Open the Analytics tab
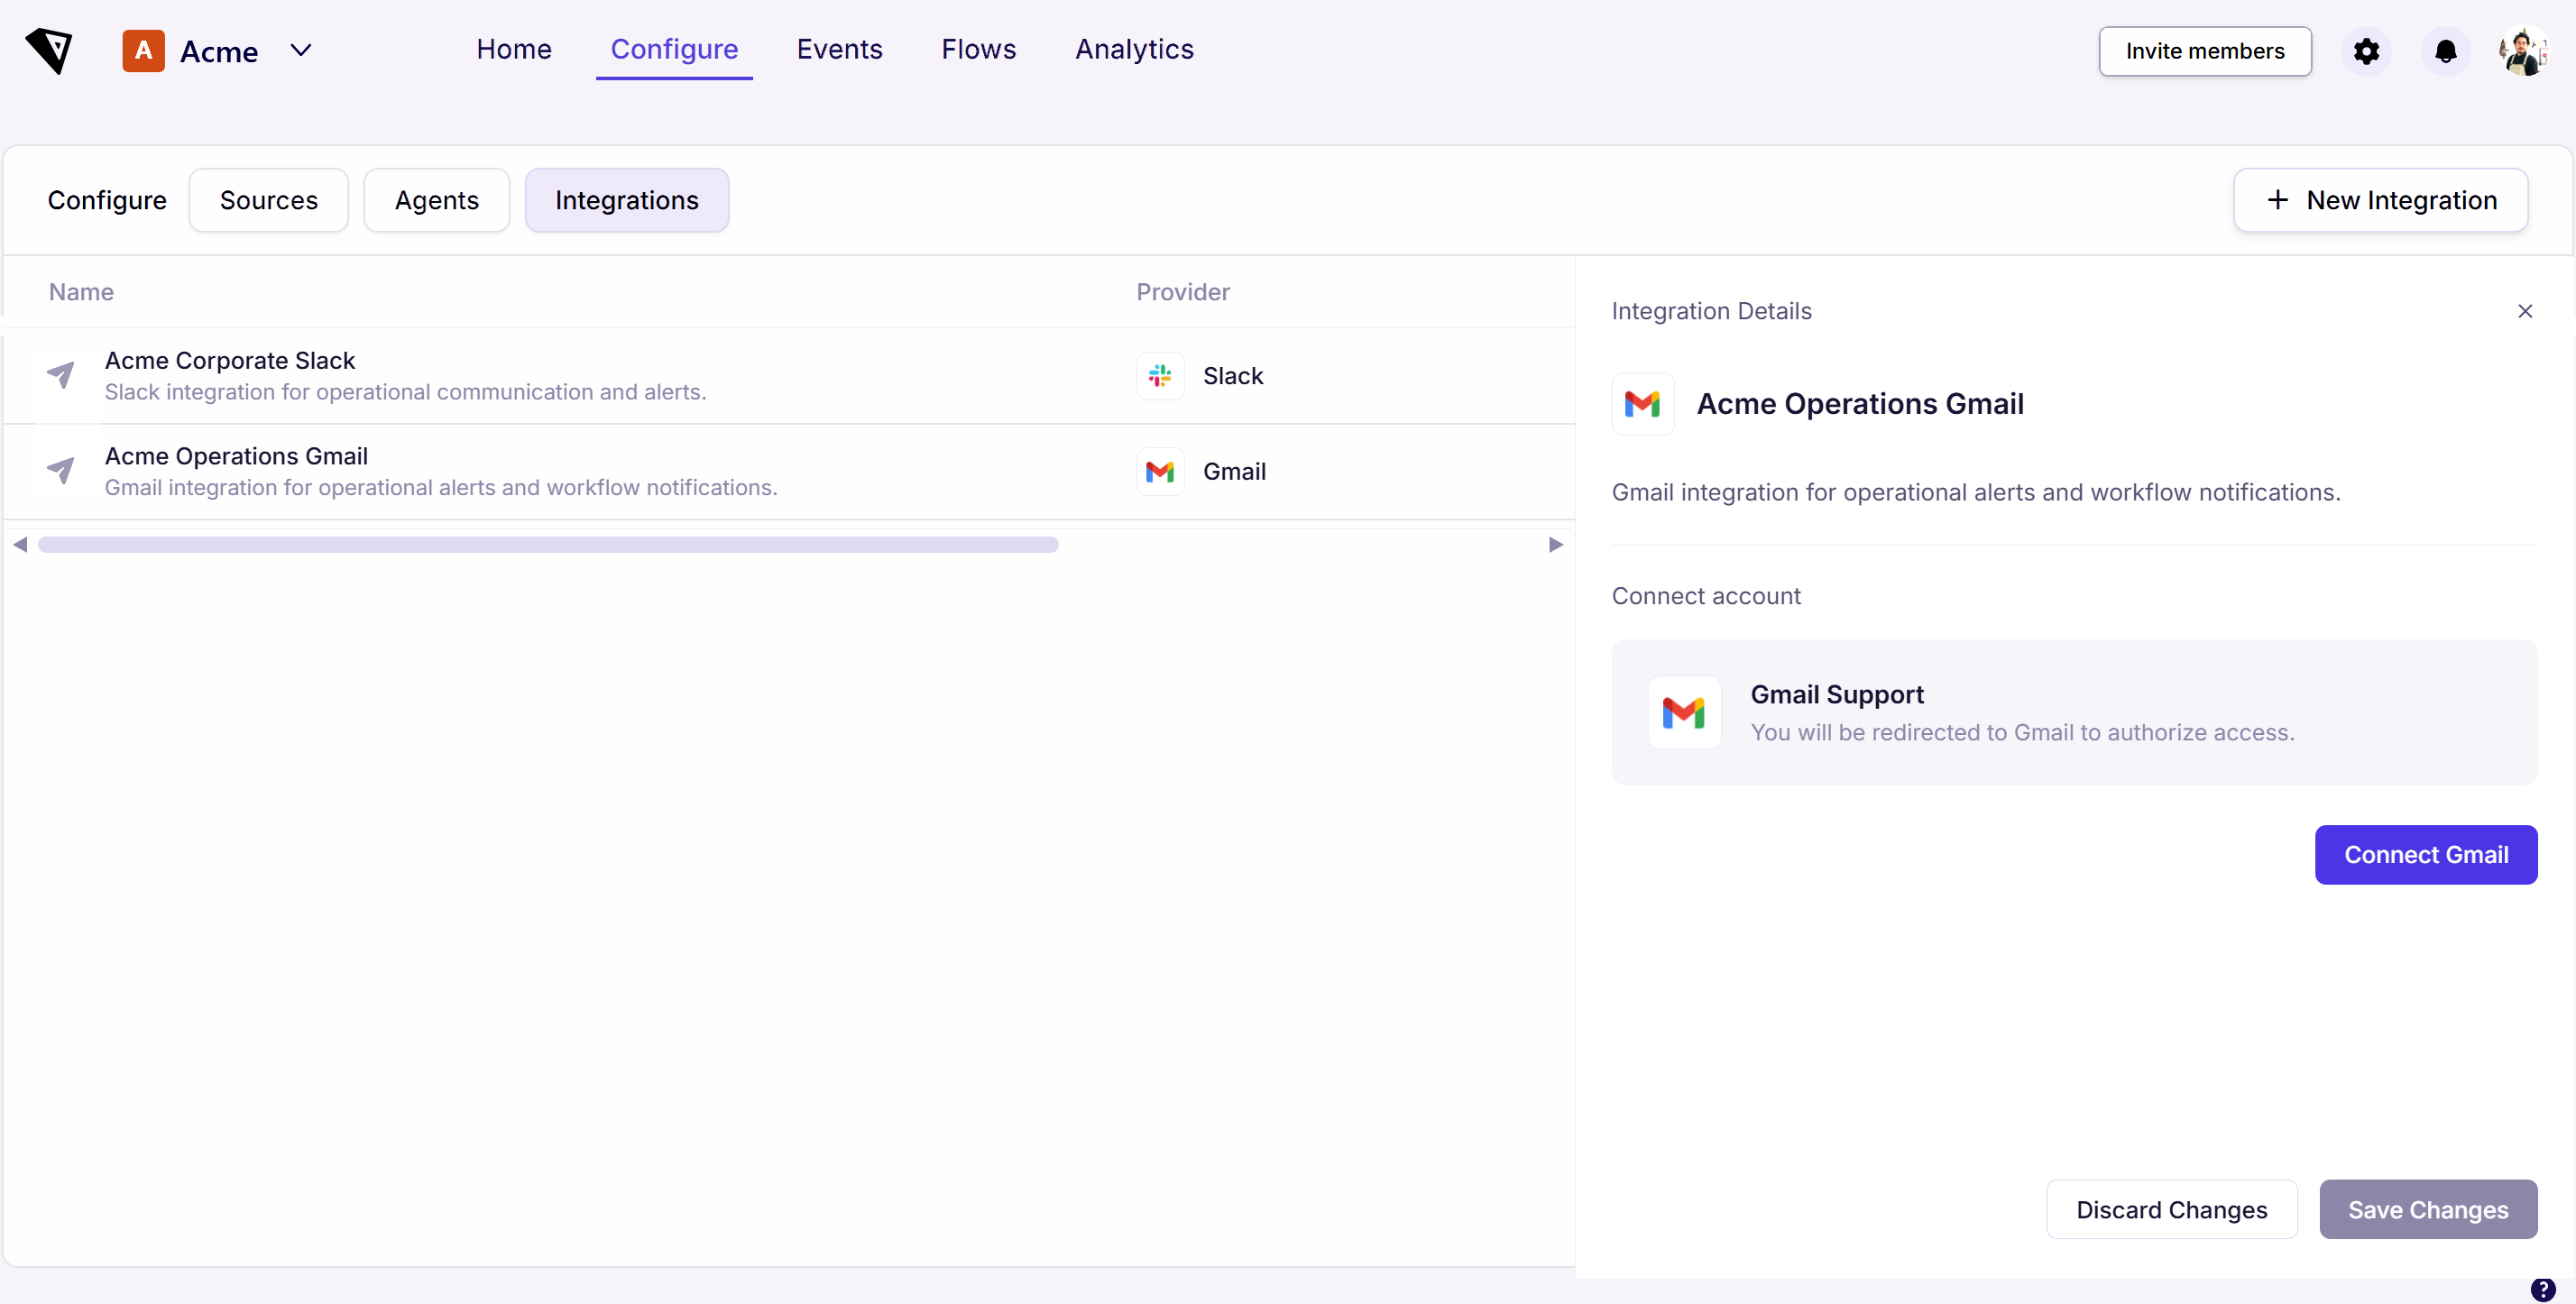 pyautogui.click(x=1134, y=49)
